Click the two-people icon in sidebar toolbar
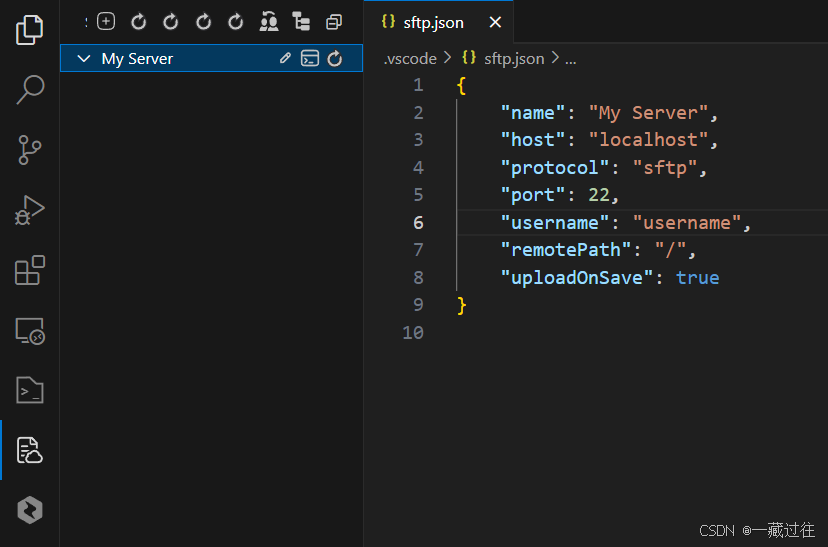The image size is (828, 547). tap(269, 22)
